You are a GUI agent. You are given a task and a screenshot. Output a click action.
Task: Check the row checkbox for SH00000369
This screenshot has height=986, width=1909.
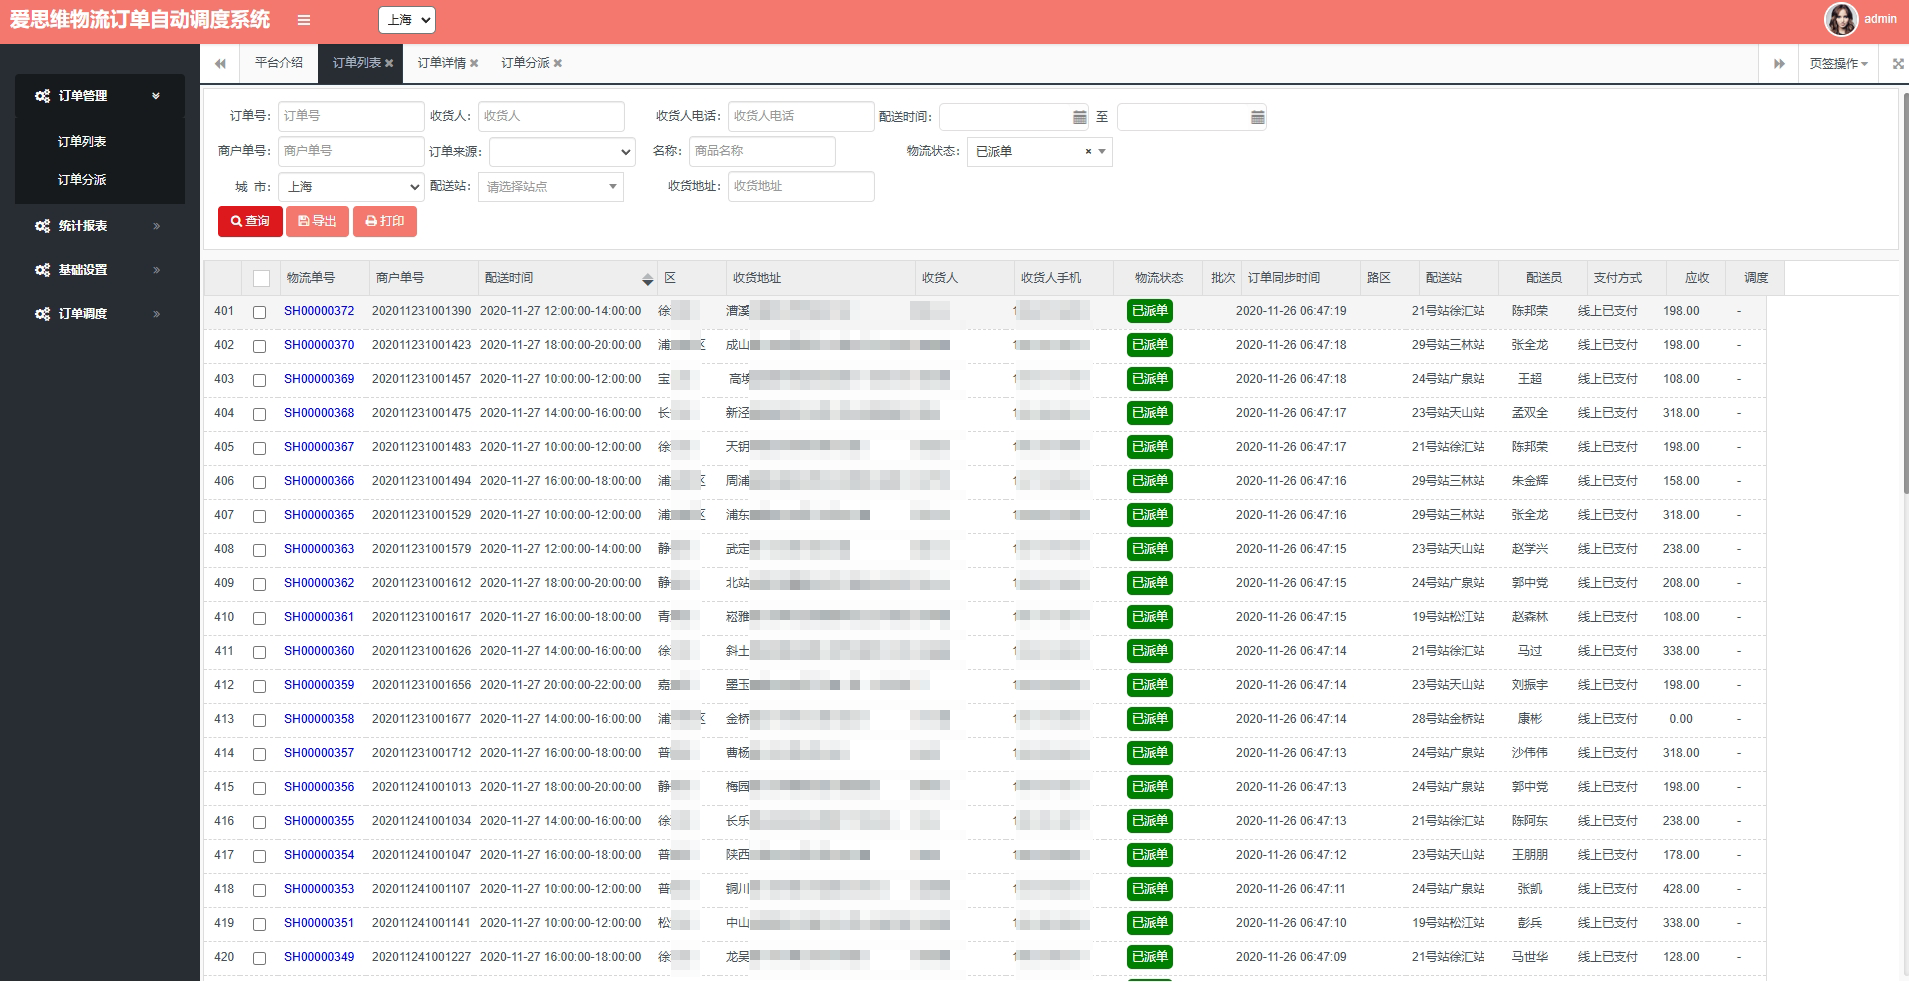click(x=259, y=380)
